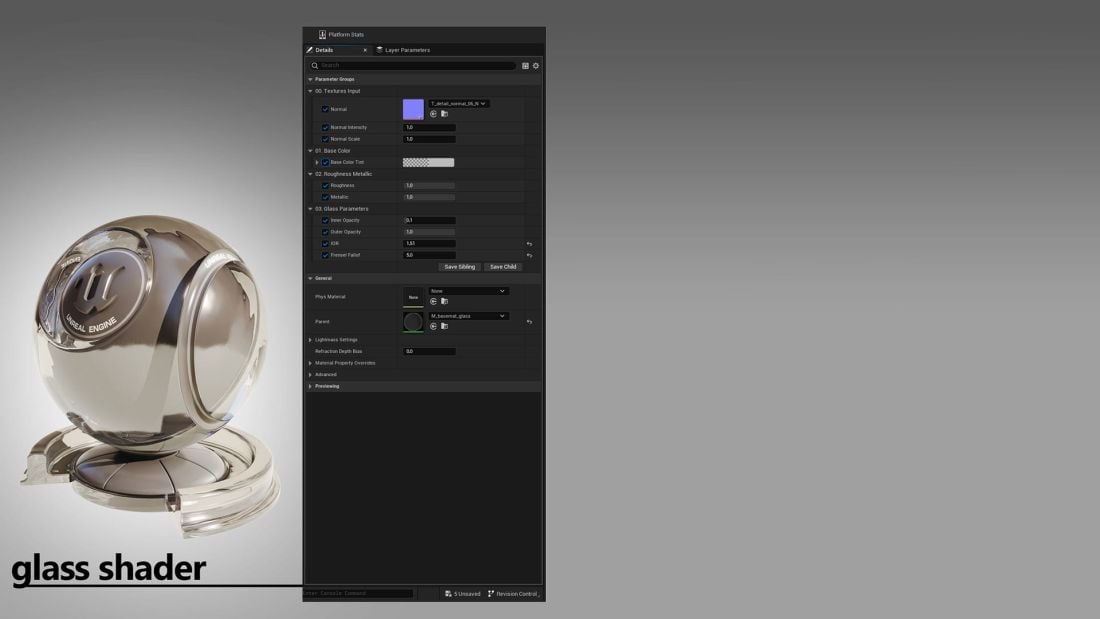Reset IOR value to default arrow
1100x619 pixels.
(530, 244)
